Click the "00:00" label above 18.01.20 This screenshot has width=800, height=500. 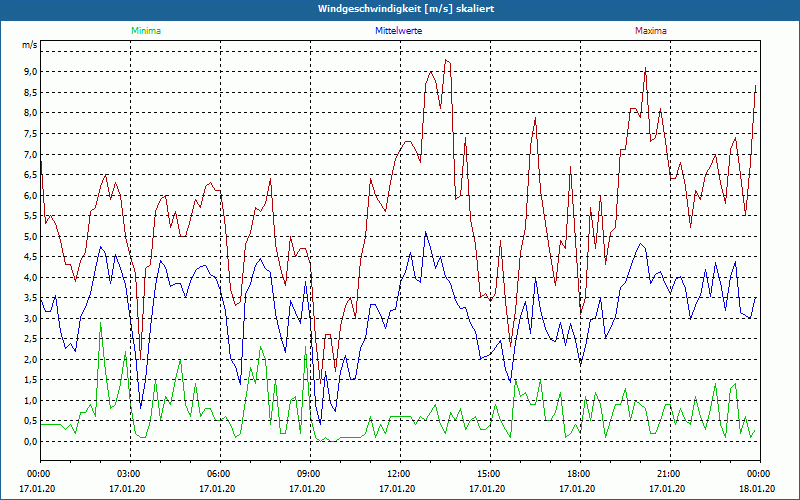(759, 474)
